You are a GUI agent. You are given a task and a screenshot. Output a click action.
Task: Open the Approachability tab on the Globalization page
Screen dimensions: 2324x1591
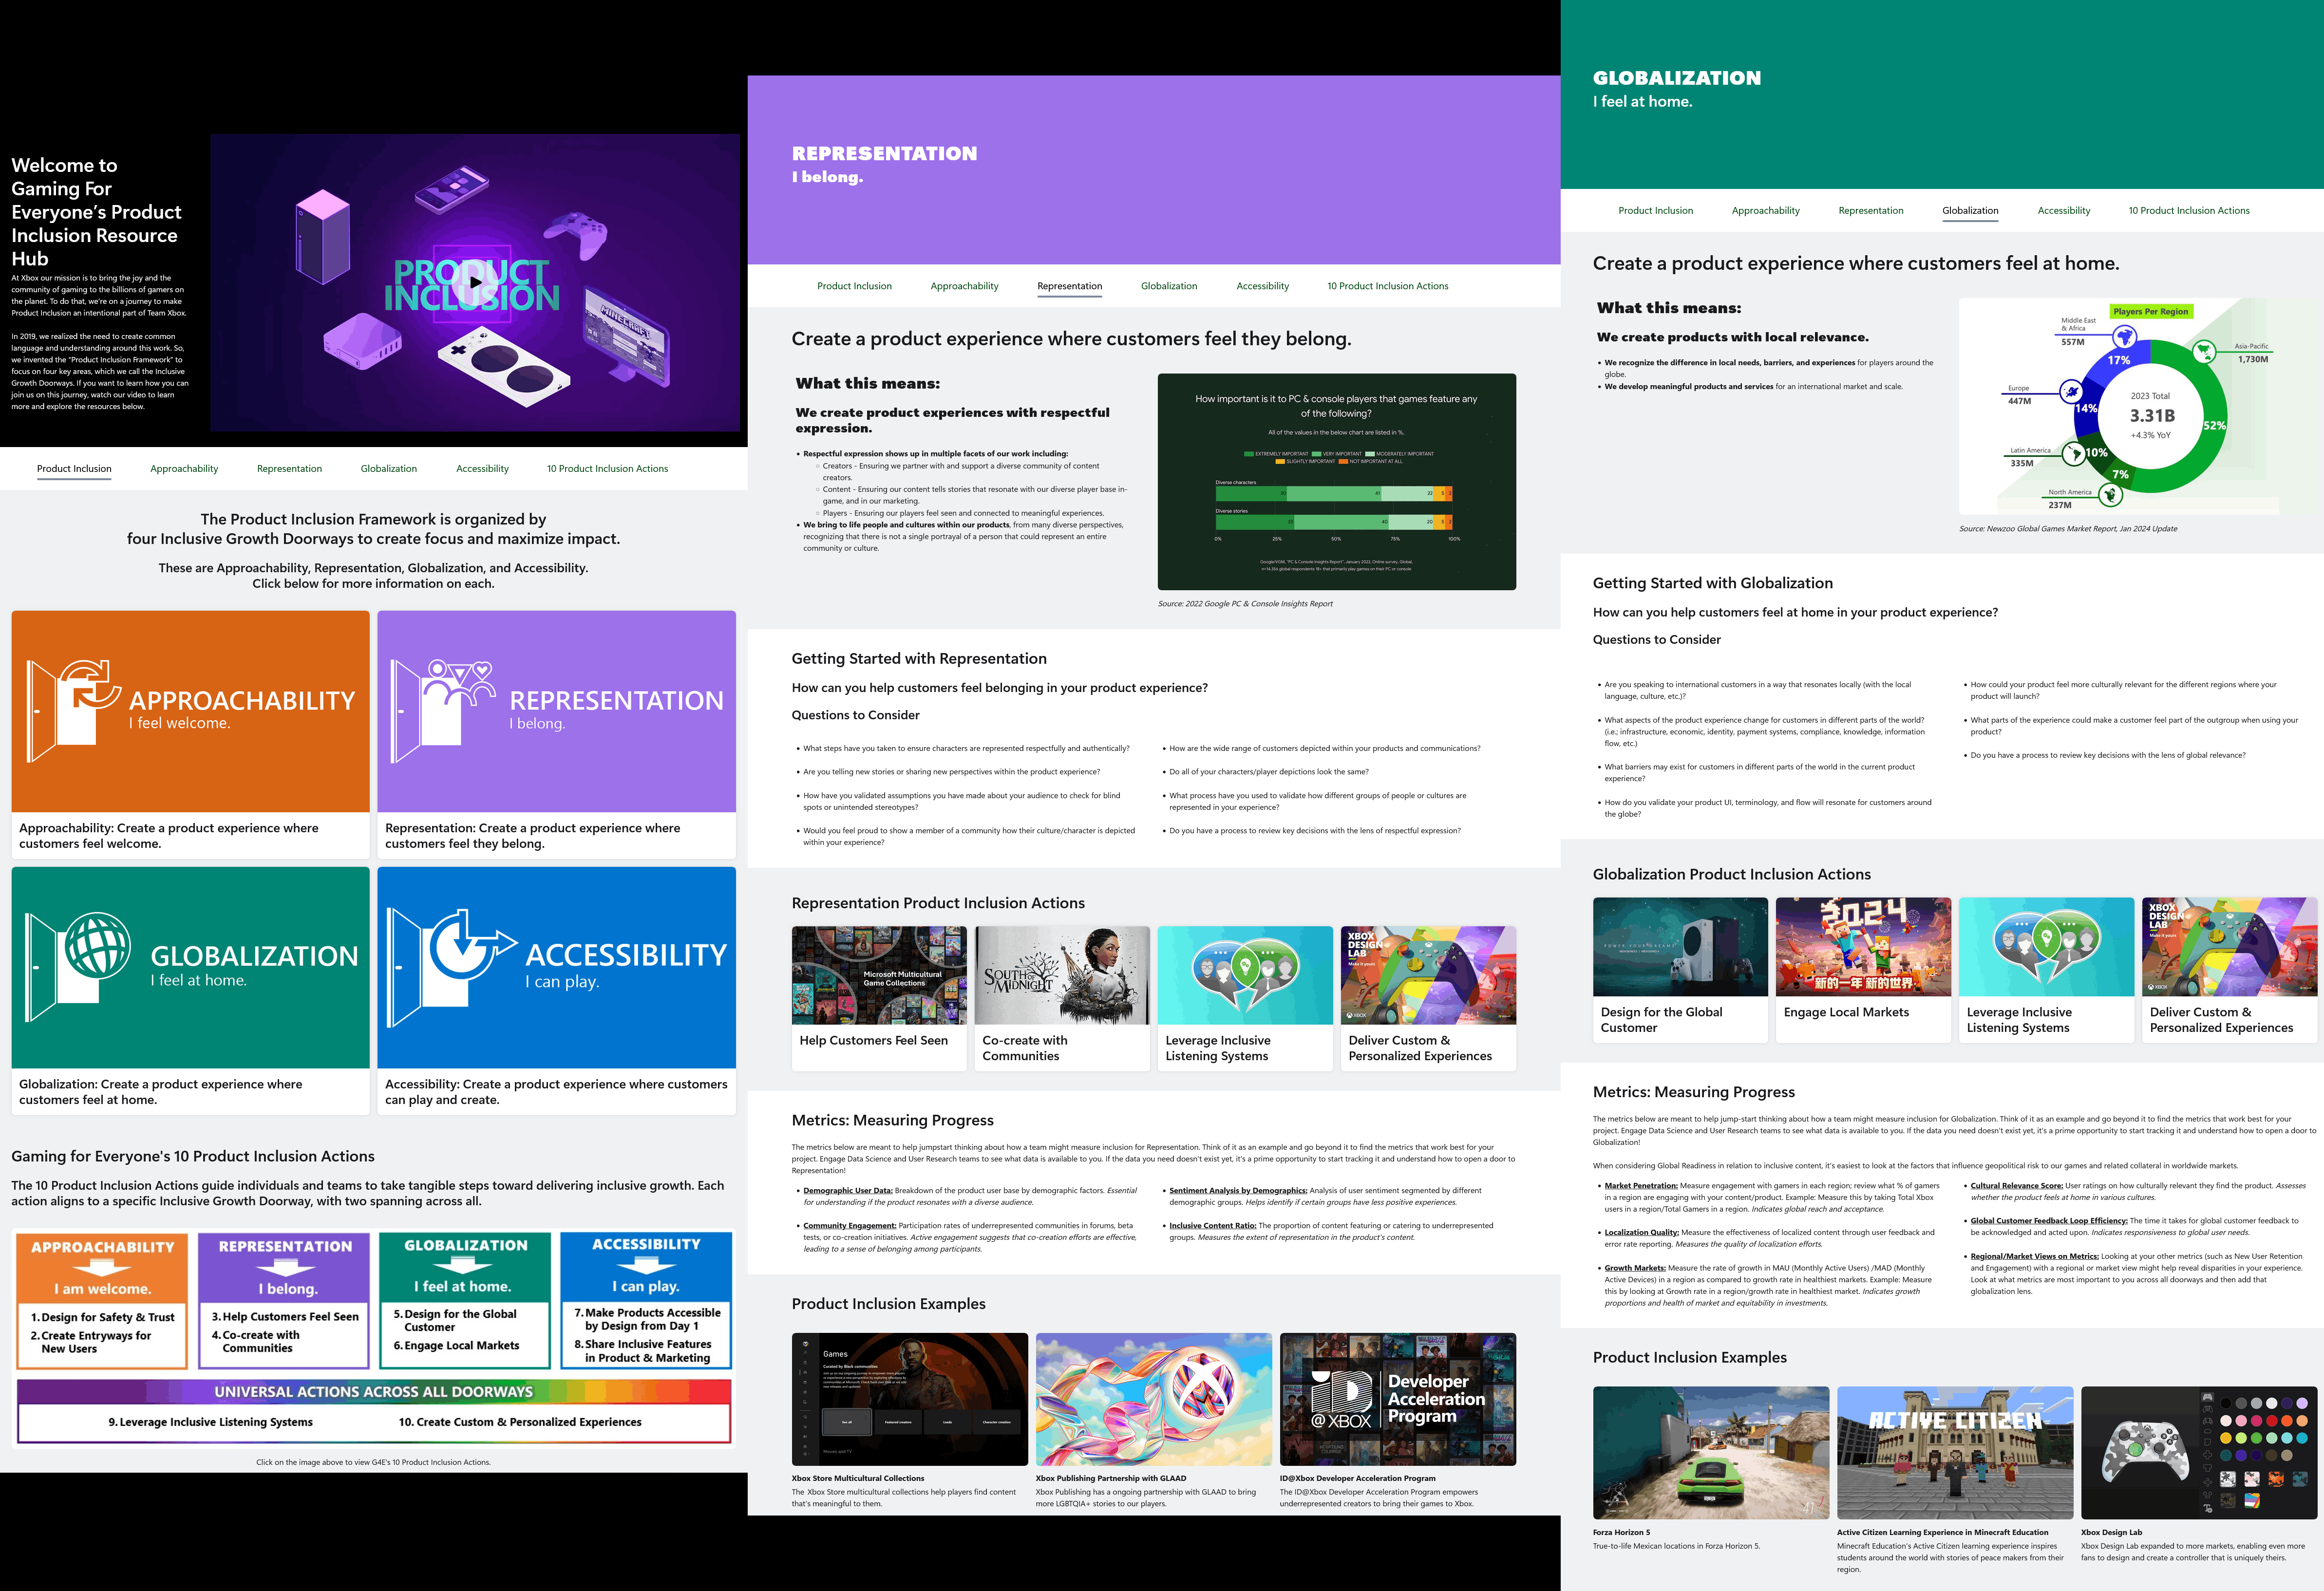click(x=1766, y=211)
